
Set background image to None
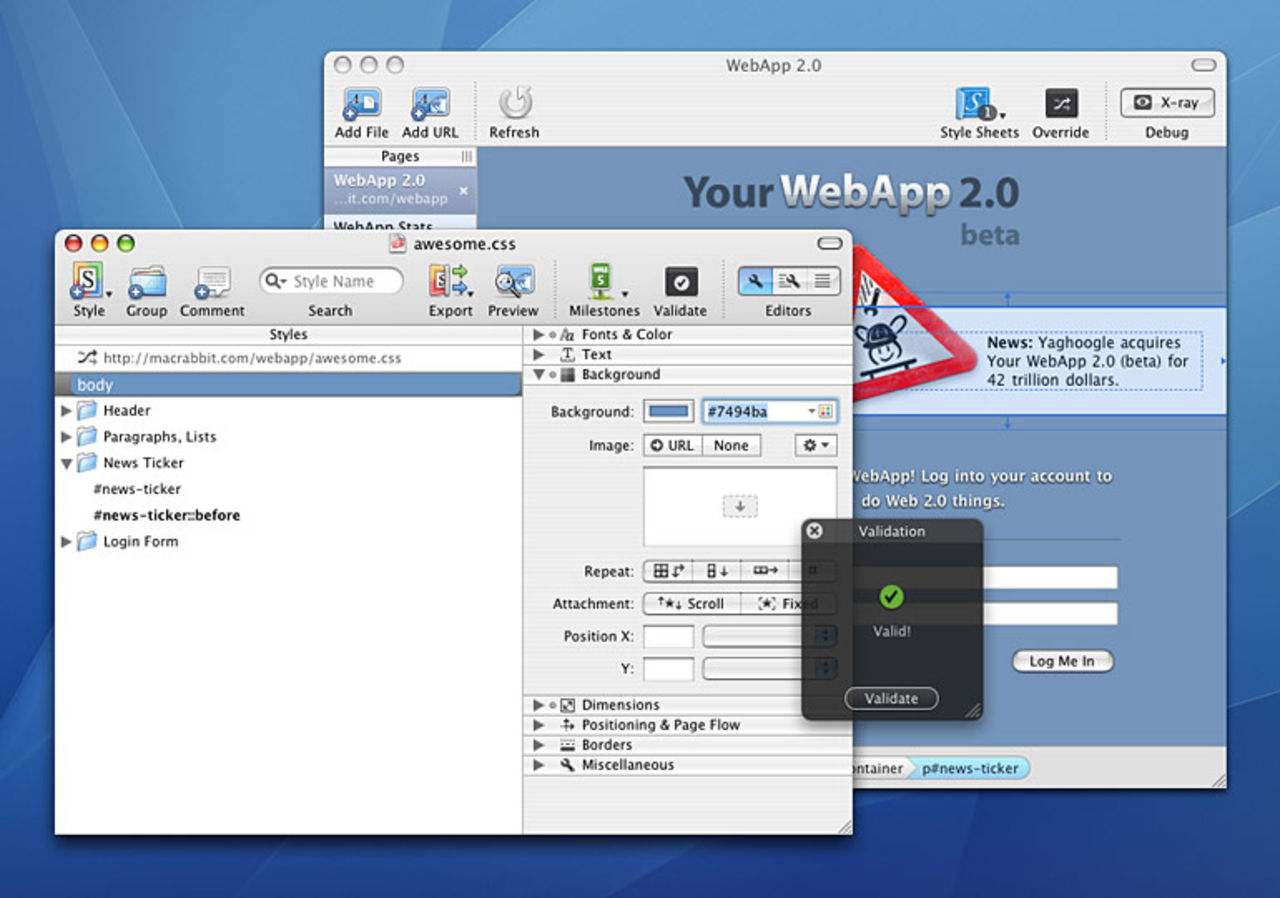click(731, 446)
